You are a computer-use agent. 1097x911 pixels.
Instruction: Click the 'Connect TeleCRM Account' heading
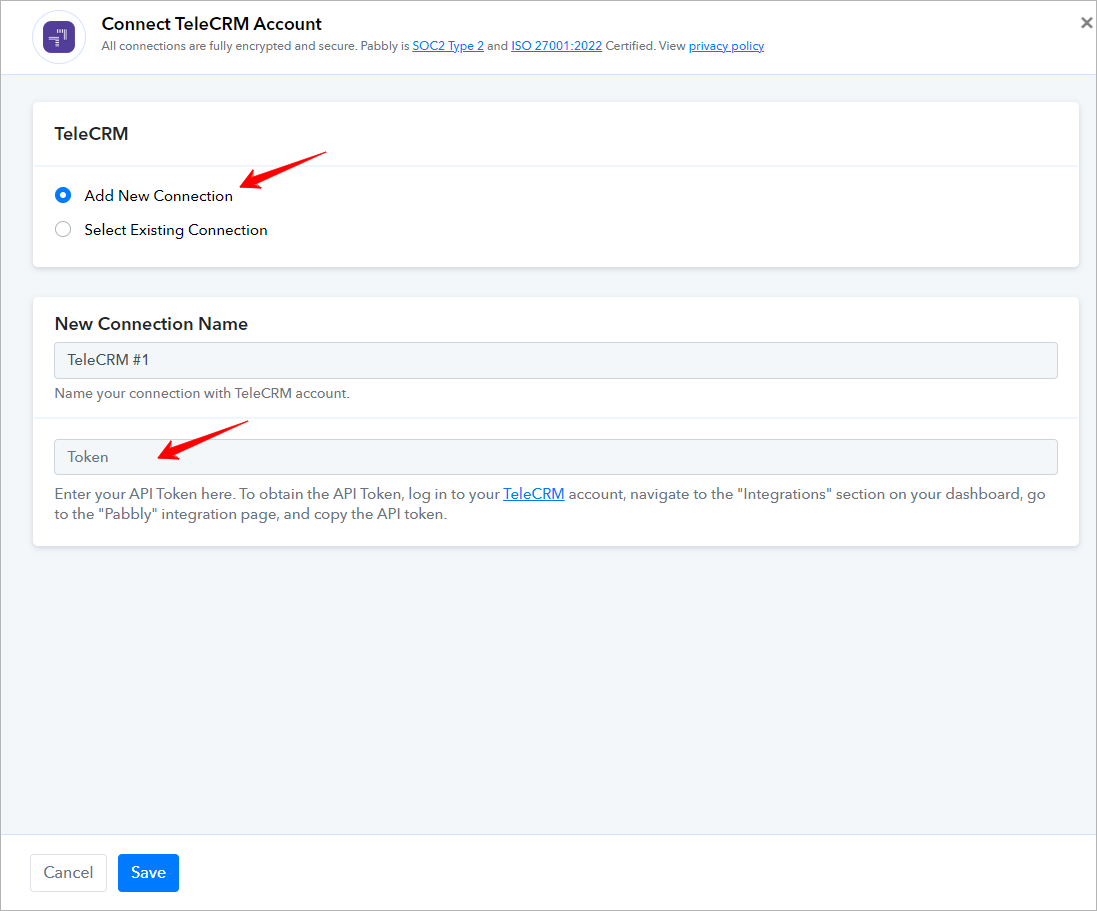(x=211, y=24)
